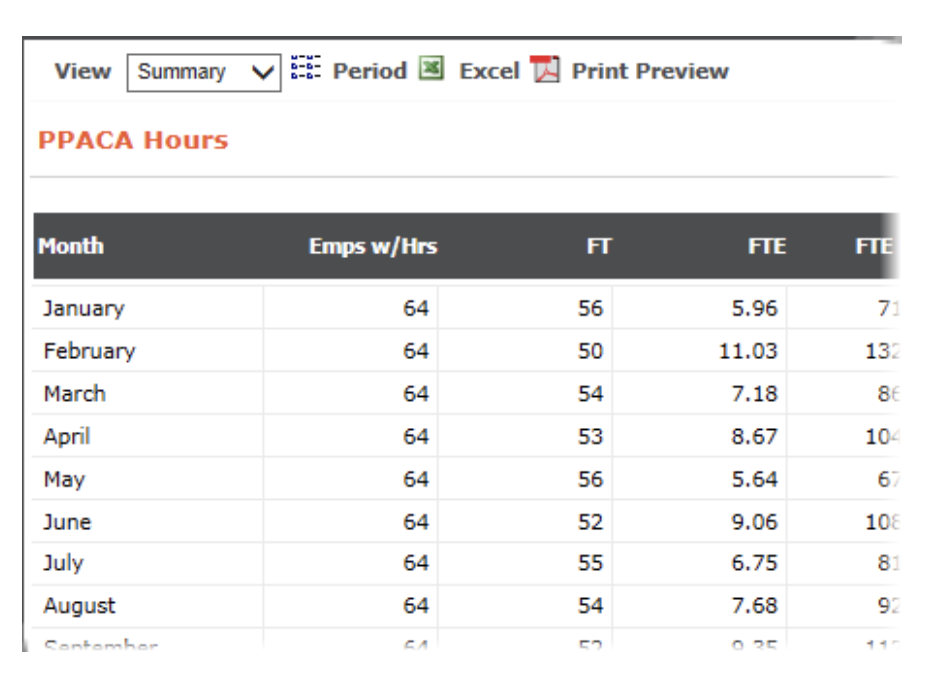950x686 pixels.
Task: Click the Excel export link
Action: point(489,72)
